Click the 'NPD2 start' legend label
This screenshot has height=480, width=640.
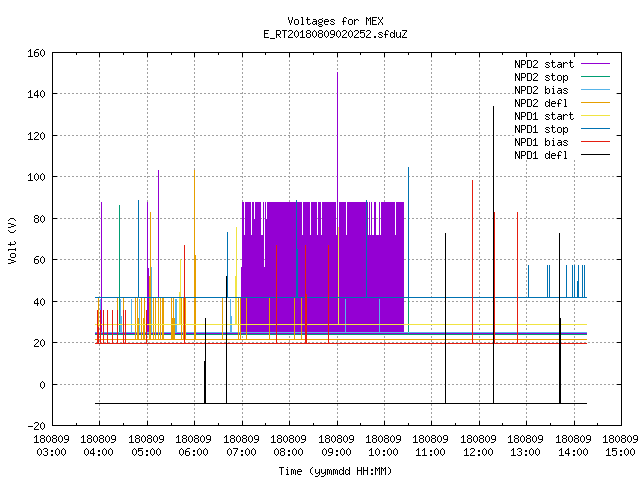(544, 64)
